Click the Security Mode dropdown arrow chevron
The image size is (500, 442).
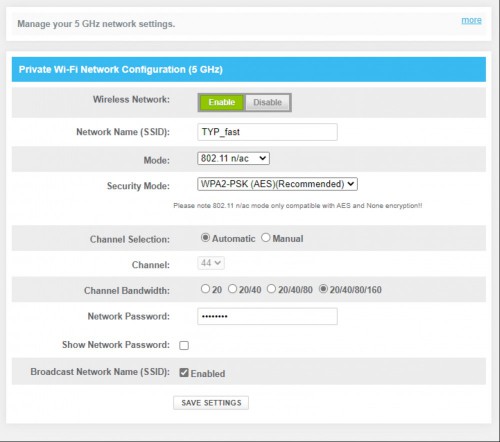(x=351, y=184)
